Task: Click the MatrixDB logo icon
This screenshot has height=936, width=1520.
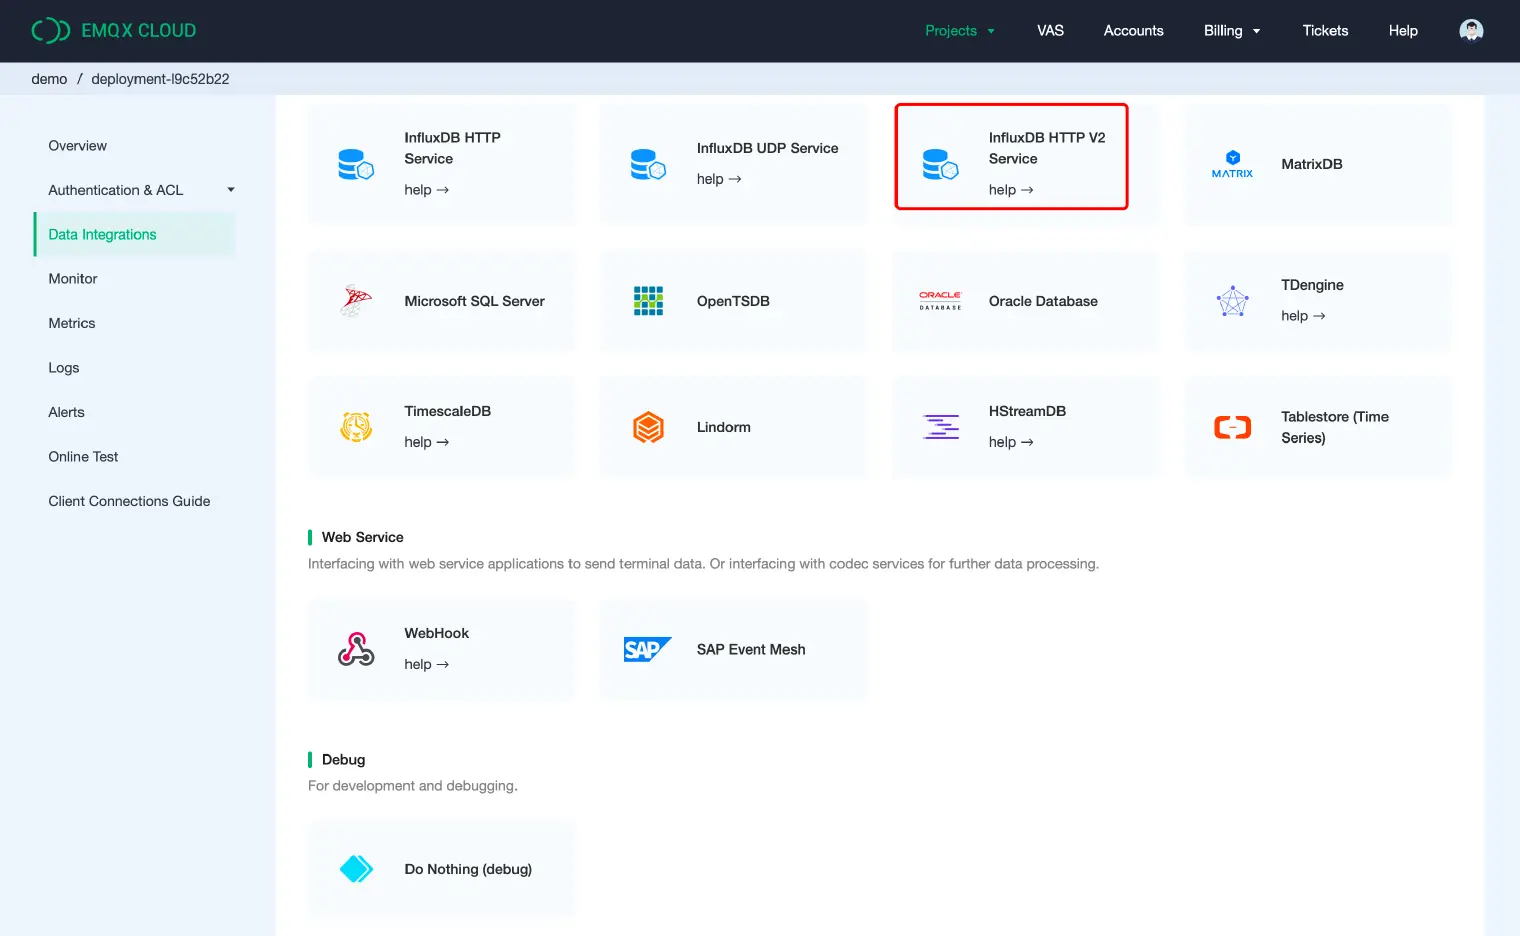Action: [1232, 164]
